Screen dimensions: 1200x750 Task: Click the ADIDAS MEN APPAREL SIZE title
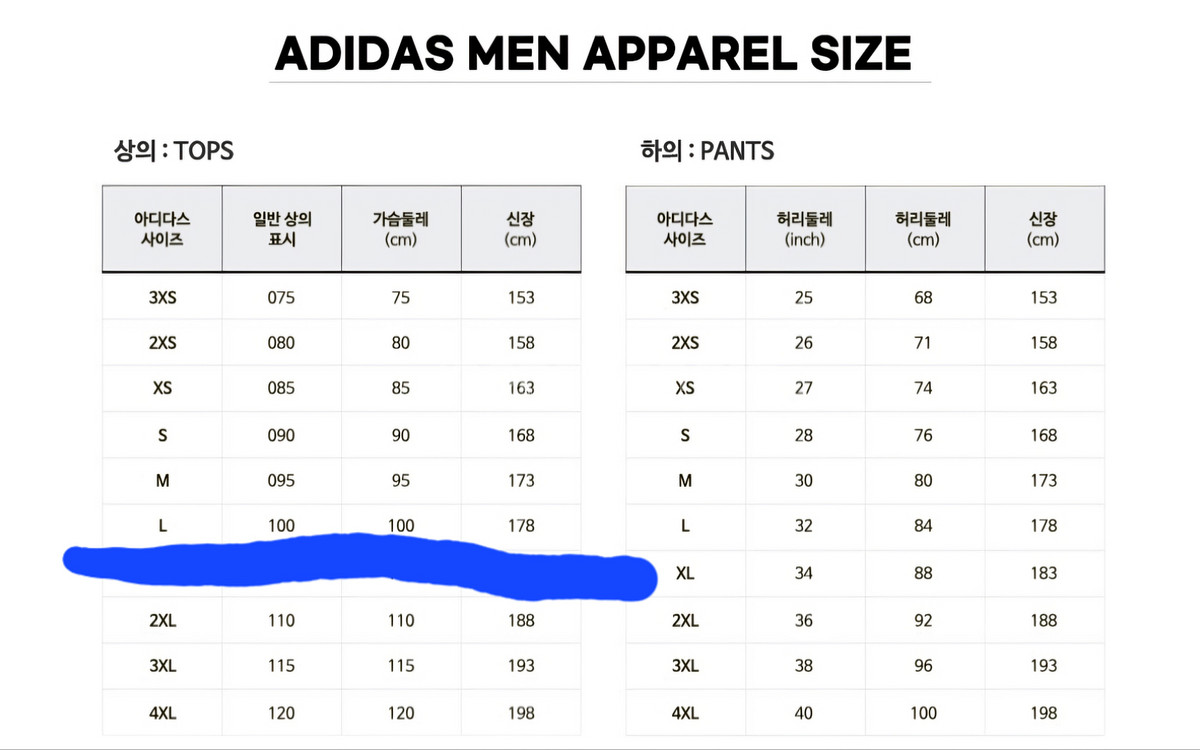[x=593, y=53]
